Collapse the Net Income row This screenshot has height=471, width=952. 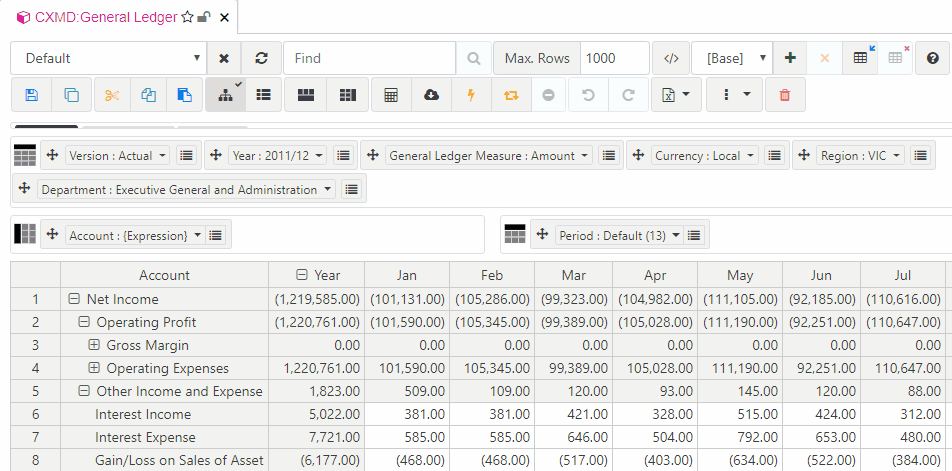pos(74,299)
